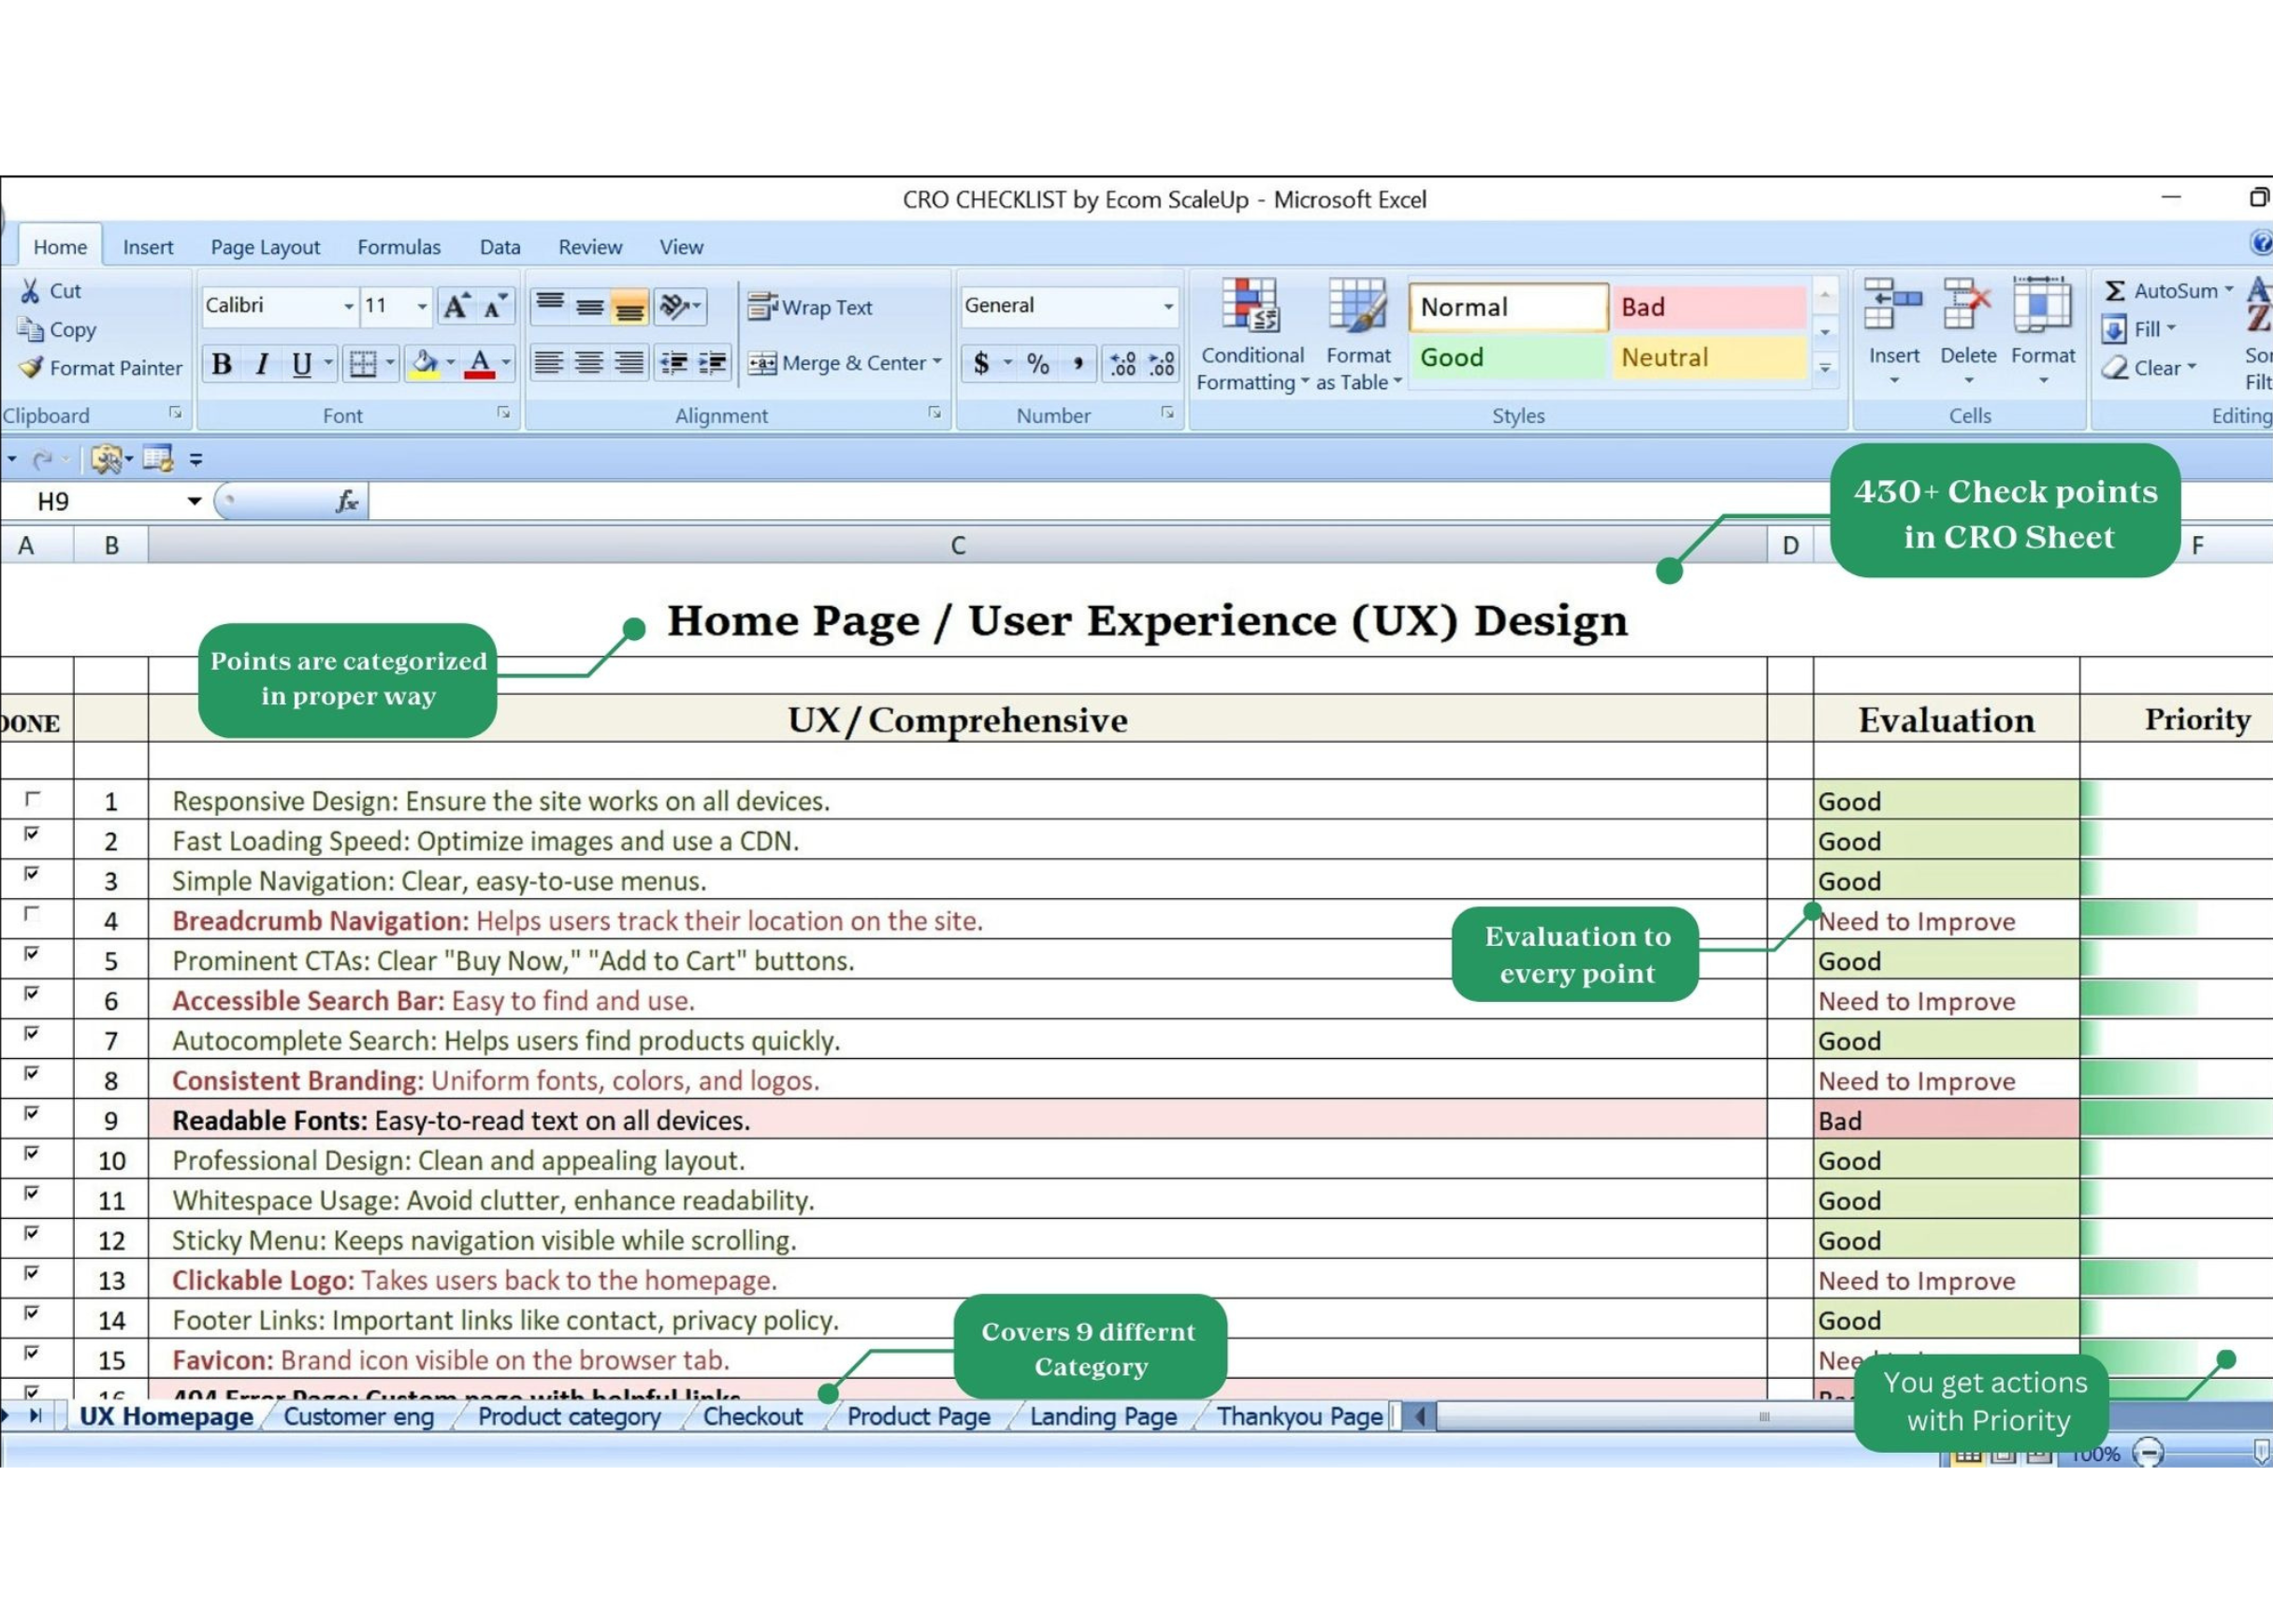Open the Name Box dropdown arrow
The width and height of the screenshot is (2273, 1624).
click(194, 501)
